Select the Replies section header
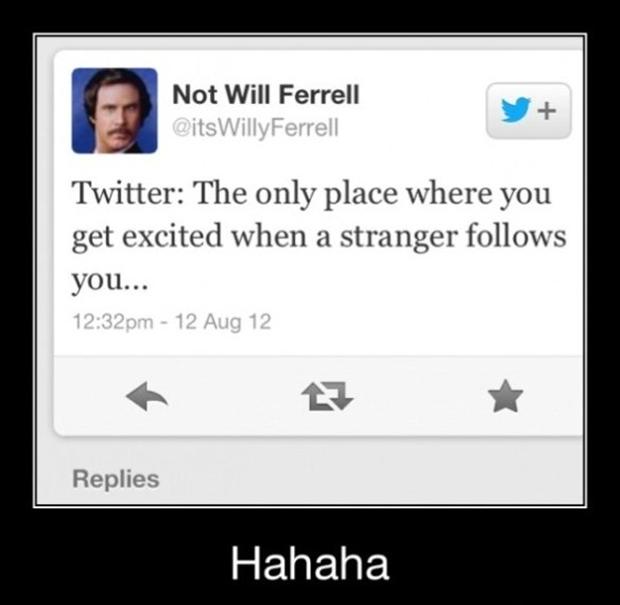The height and width of the screenshot is (605, 620). pyautogui.click(x=116, y=479)
